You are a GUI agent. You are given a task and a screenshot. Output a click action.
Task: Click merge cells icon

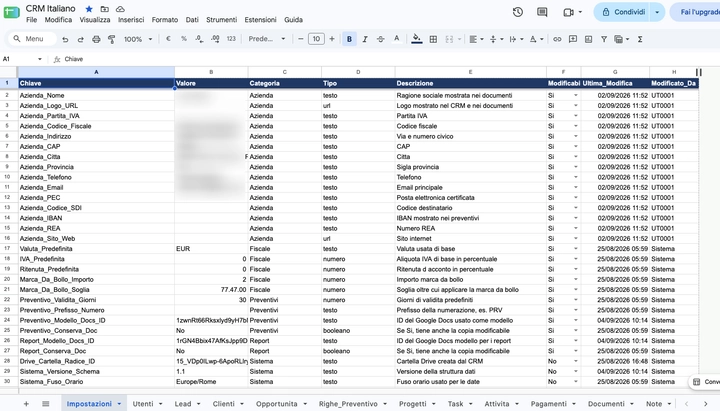pyautogui.click(x=449, y=39)
